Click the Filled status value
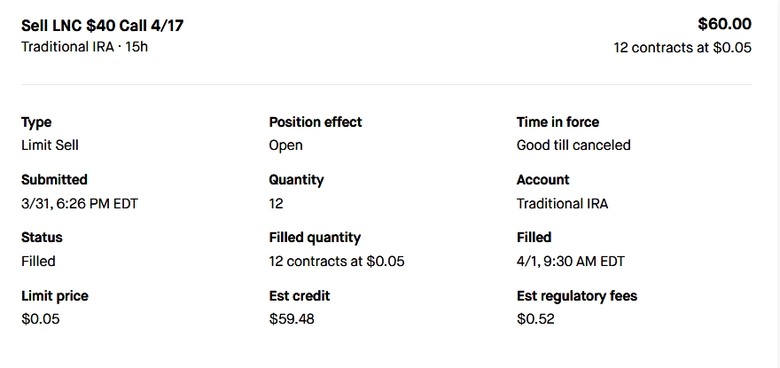The image size is (780, 368). pos(38,261)
